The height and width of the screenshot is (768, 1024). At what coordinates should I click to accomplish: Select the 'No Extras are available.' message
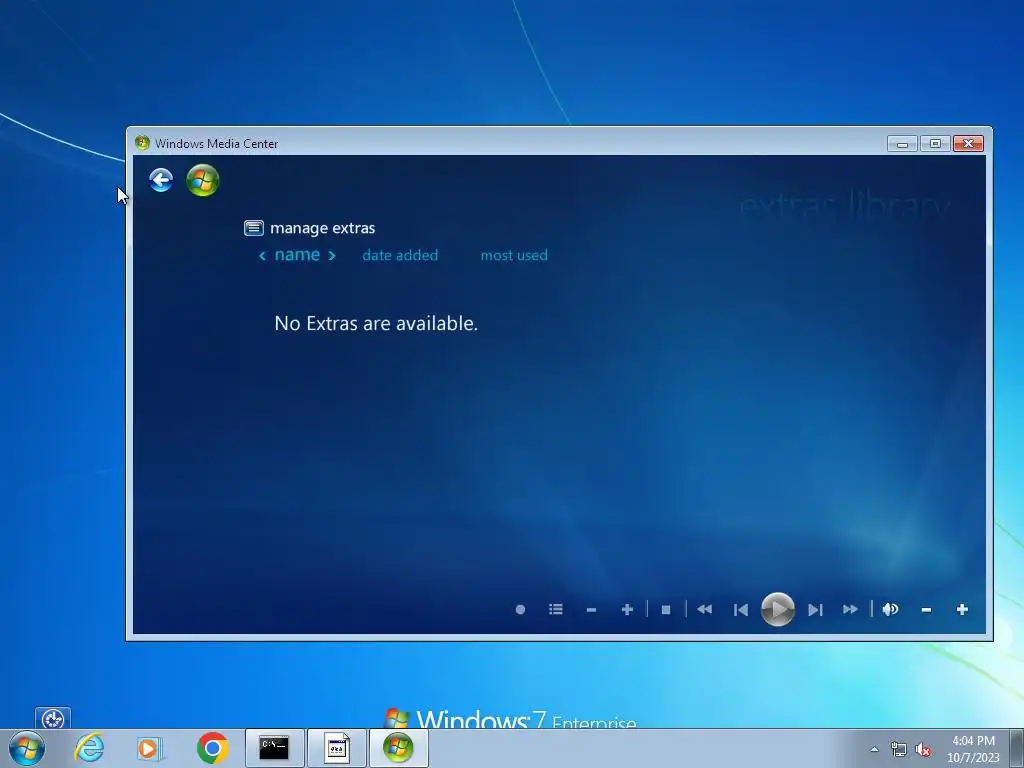tap(376, 323)
